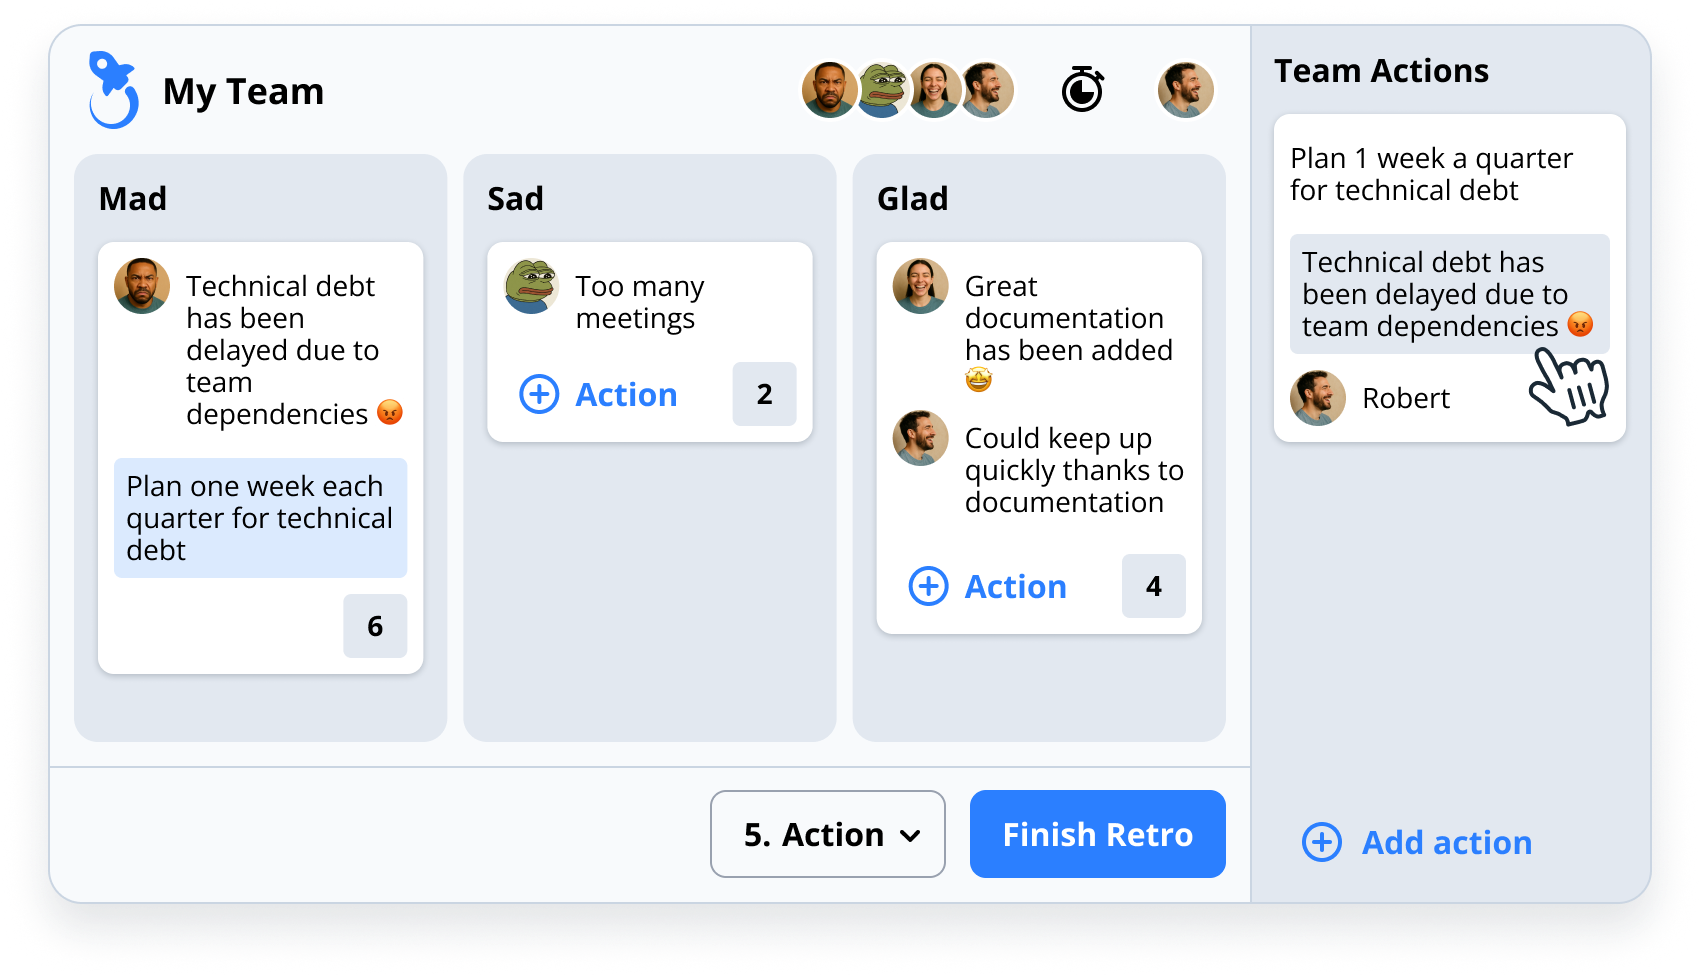Image resolution: width=1700 pixels, height=976 pixels.
Task: Switch to the Mad column header
Action: coord(133,198)
